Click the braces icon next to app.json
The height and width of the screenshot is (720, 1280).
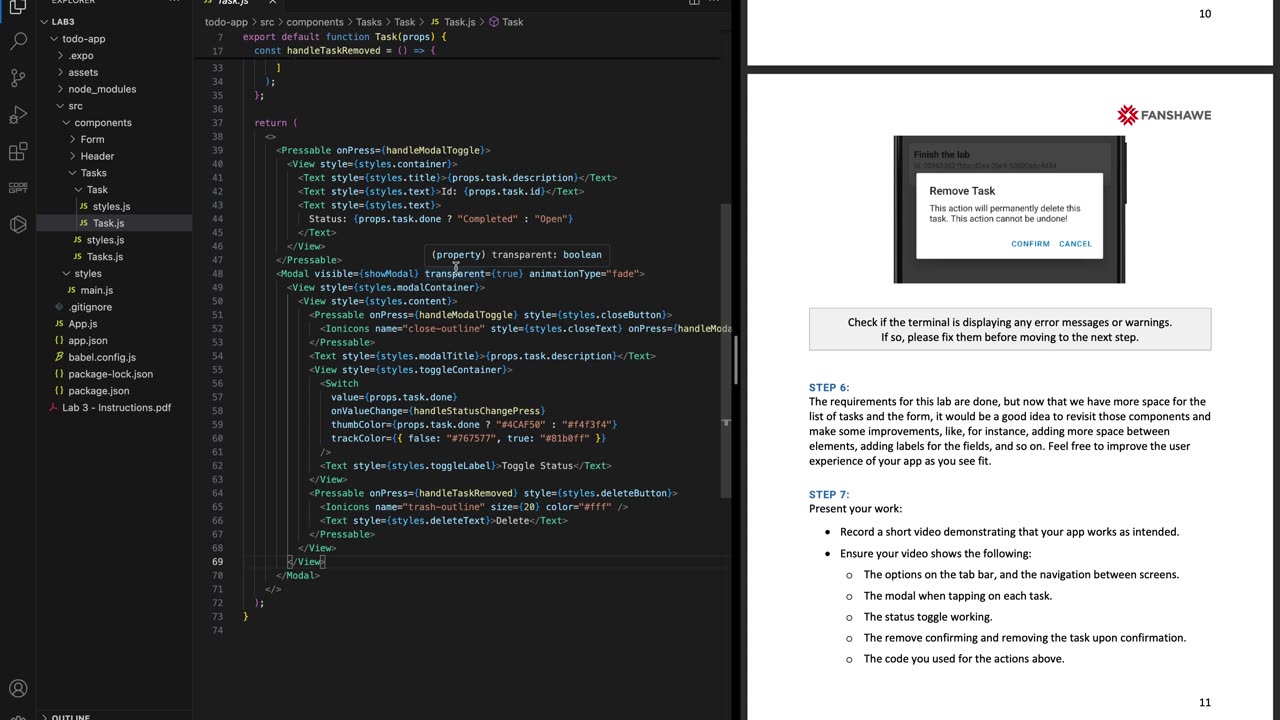[x=59, y=341]
